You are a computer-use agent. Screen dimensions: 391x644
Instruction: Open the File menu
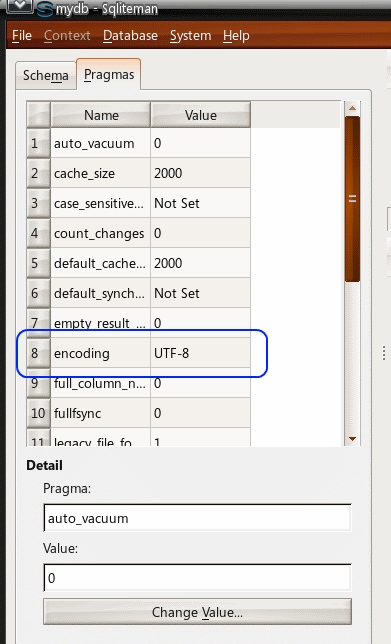(22, 36)
